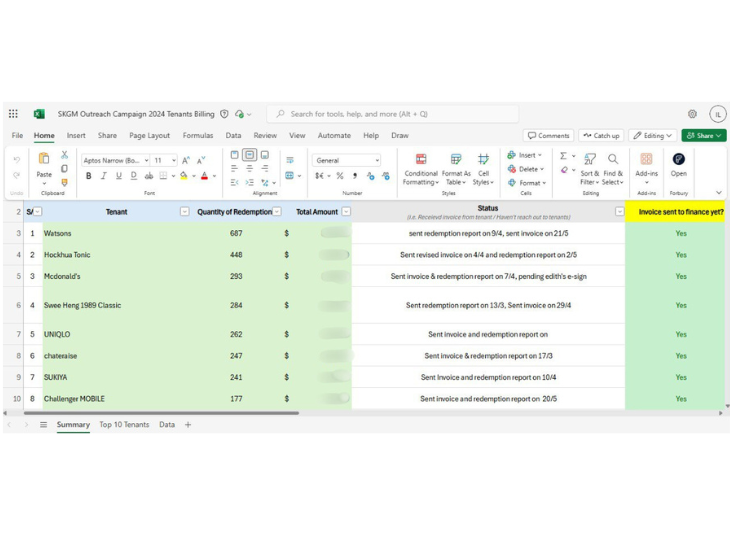
Task: Select the Cut scissors icon
Action: point(65,155)
